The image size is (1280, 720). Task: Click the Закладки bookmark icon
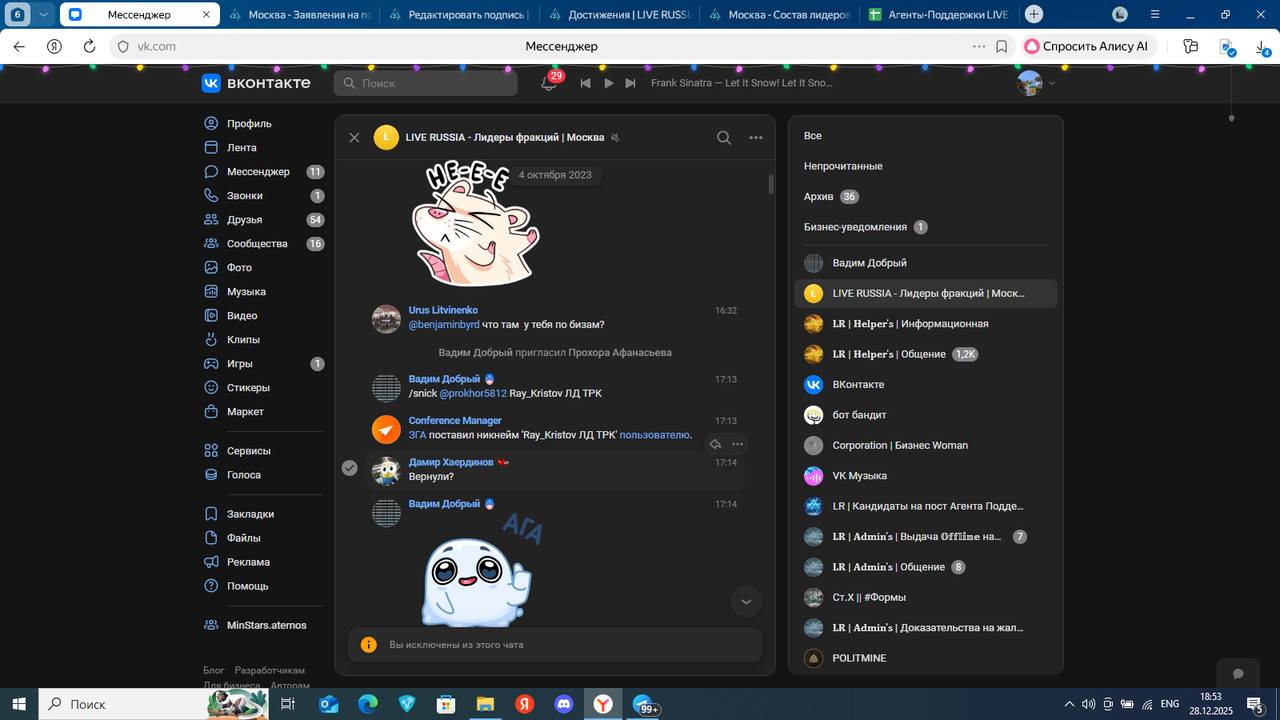point(211,514)
